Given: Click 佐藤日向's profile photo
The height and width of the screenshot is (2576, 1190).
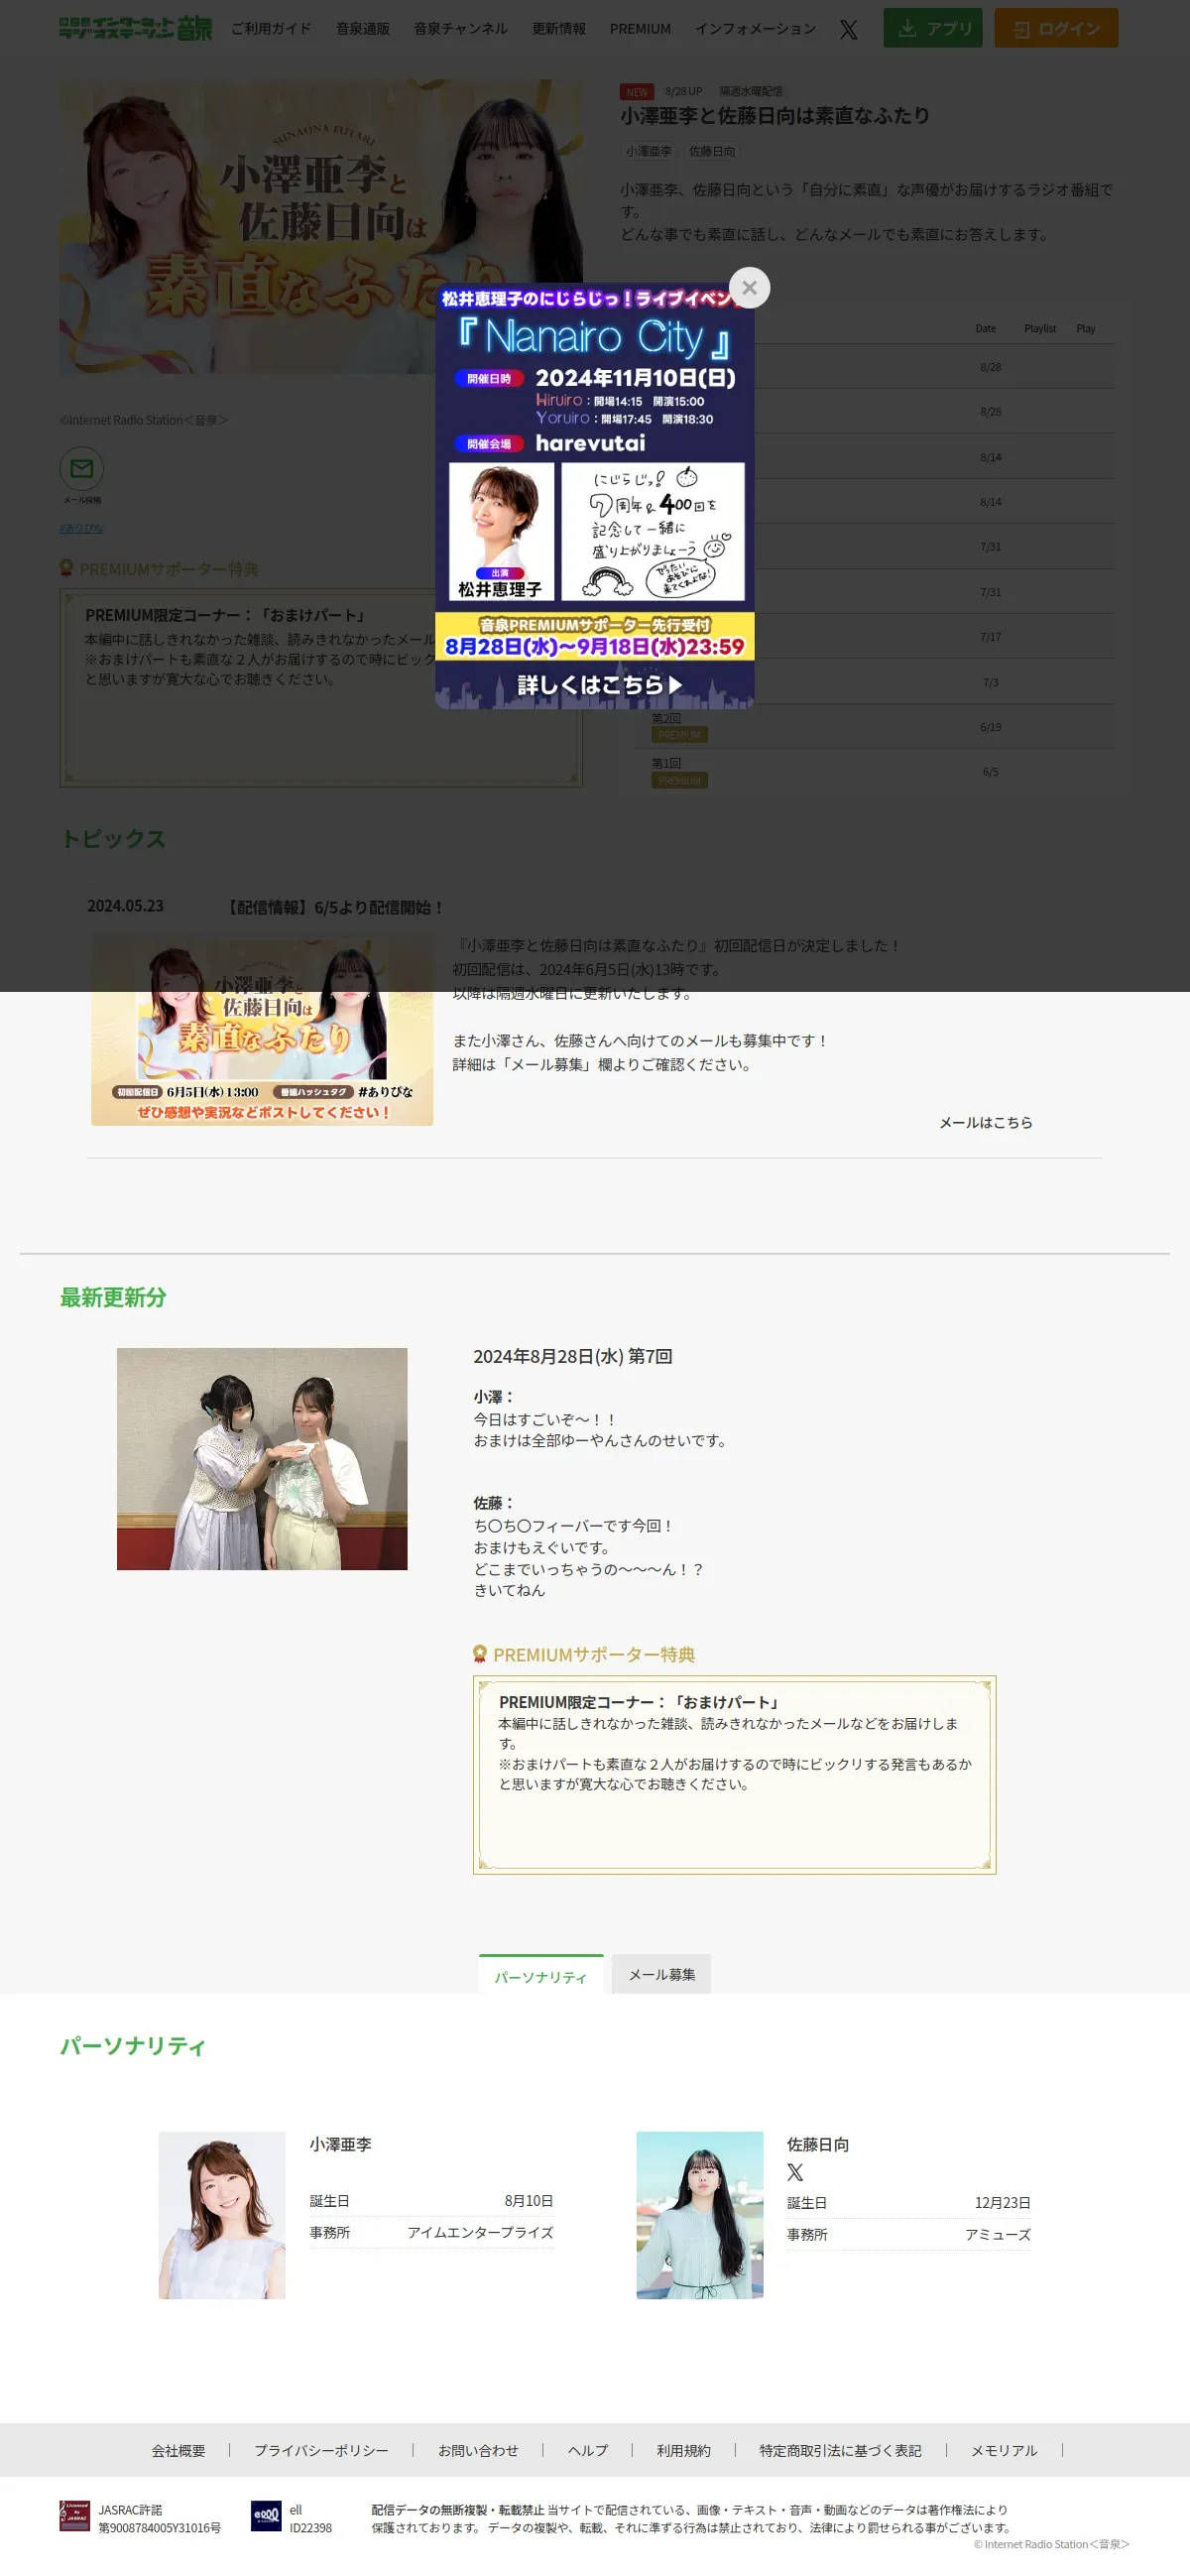Looking at the screenshot, I should 700,2215.
